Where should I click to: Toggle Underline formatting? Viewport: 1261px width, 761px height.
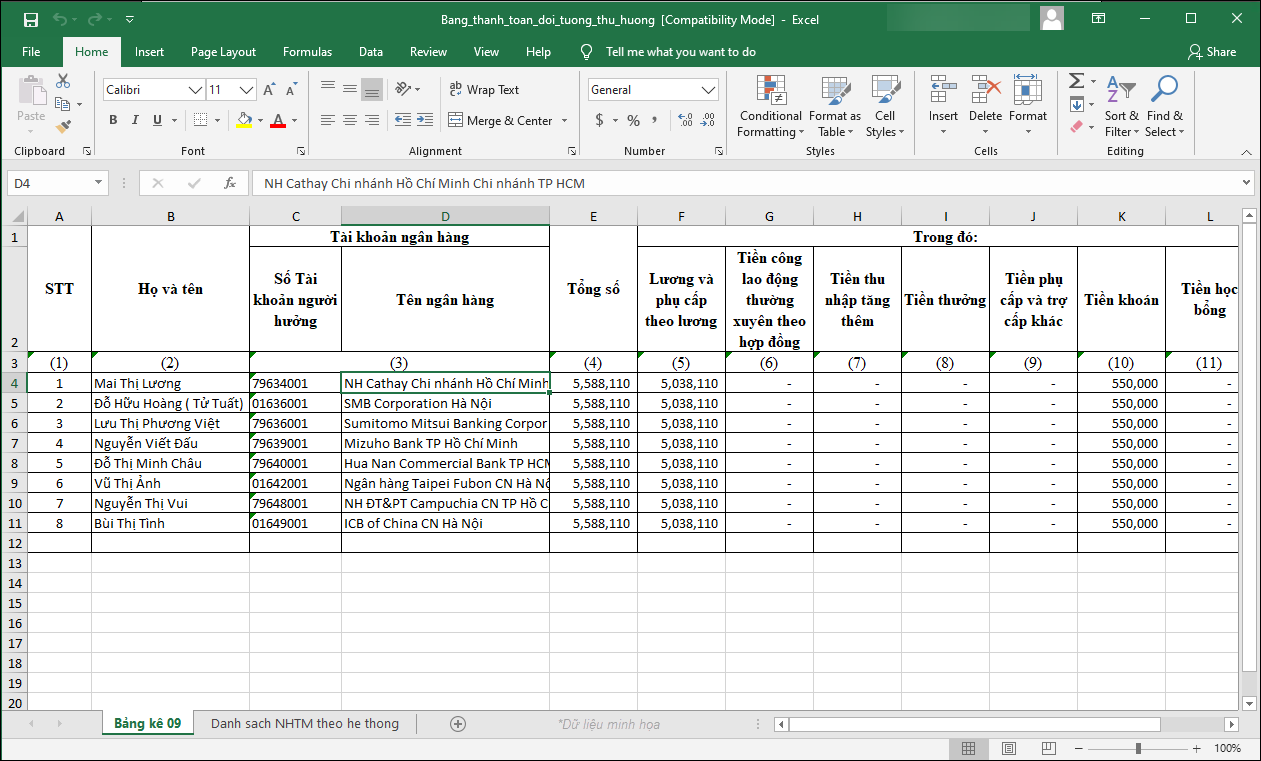158,120
